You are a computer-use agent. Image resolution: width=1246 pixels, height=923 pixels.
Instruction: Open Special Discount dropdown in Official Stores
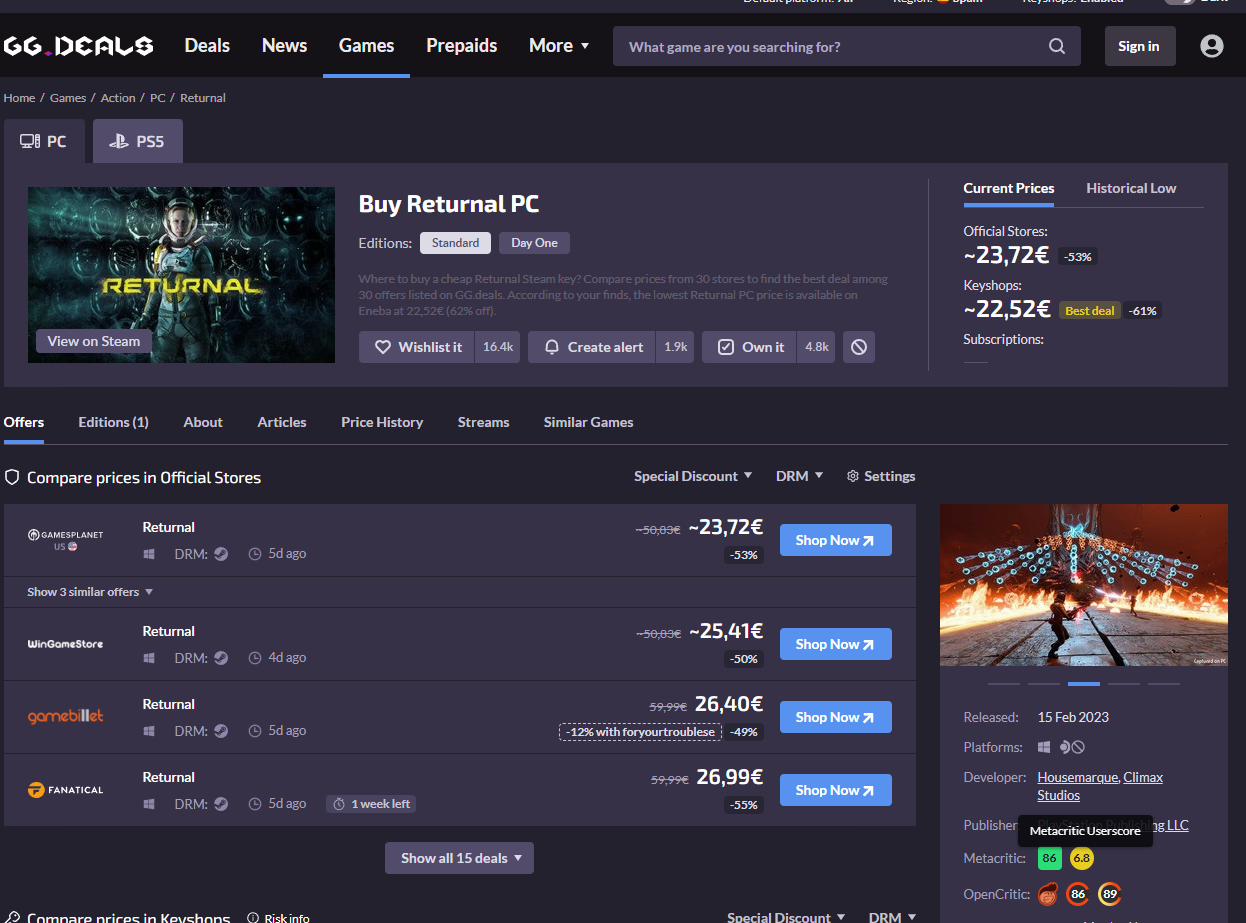(693, 476)
